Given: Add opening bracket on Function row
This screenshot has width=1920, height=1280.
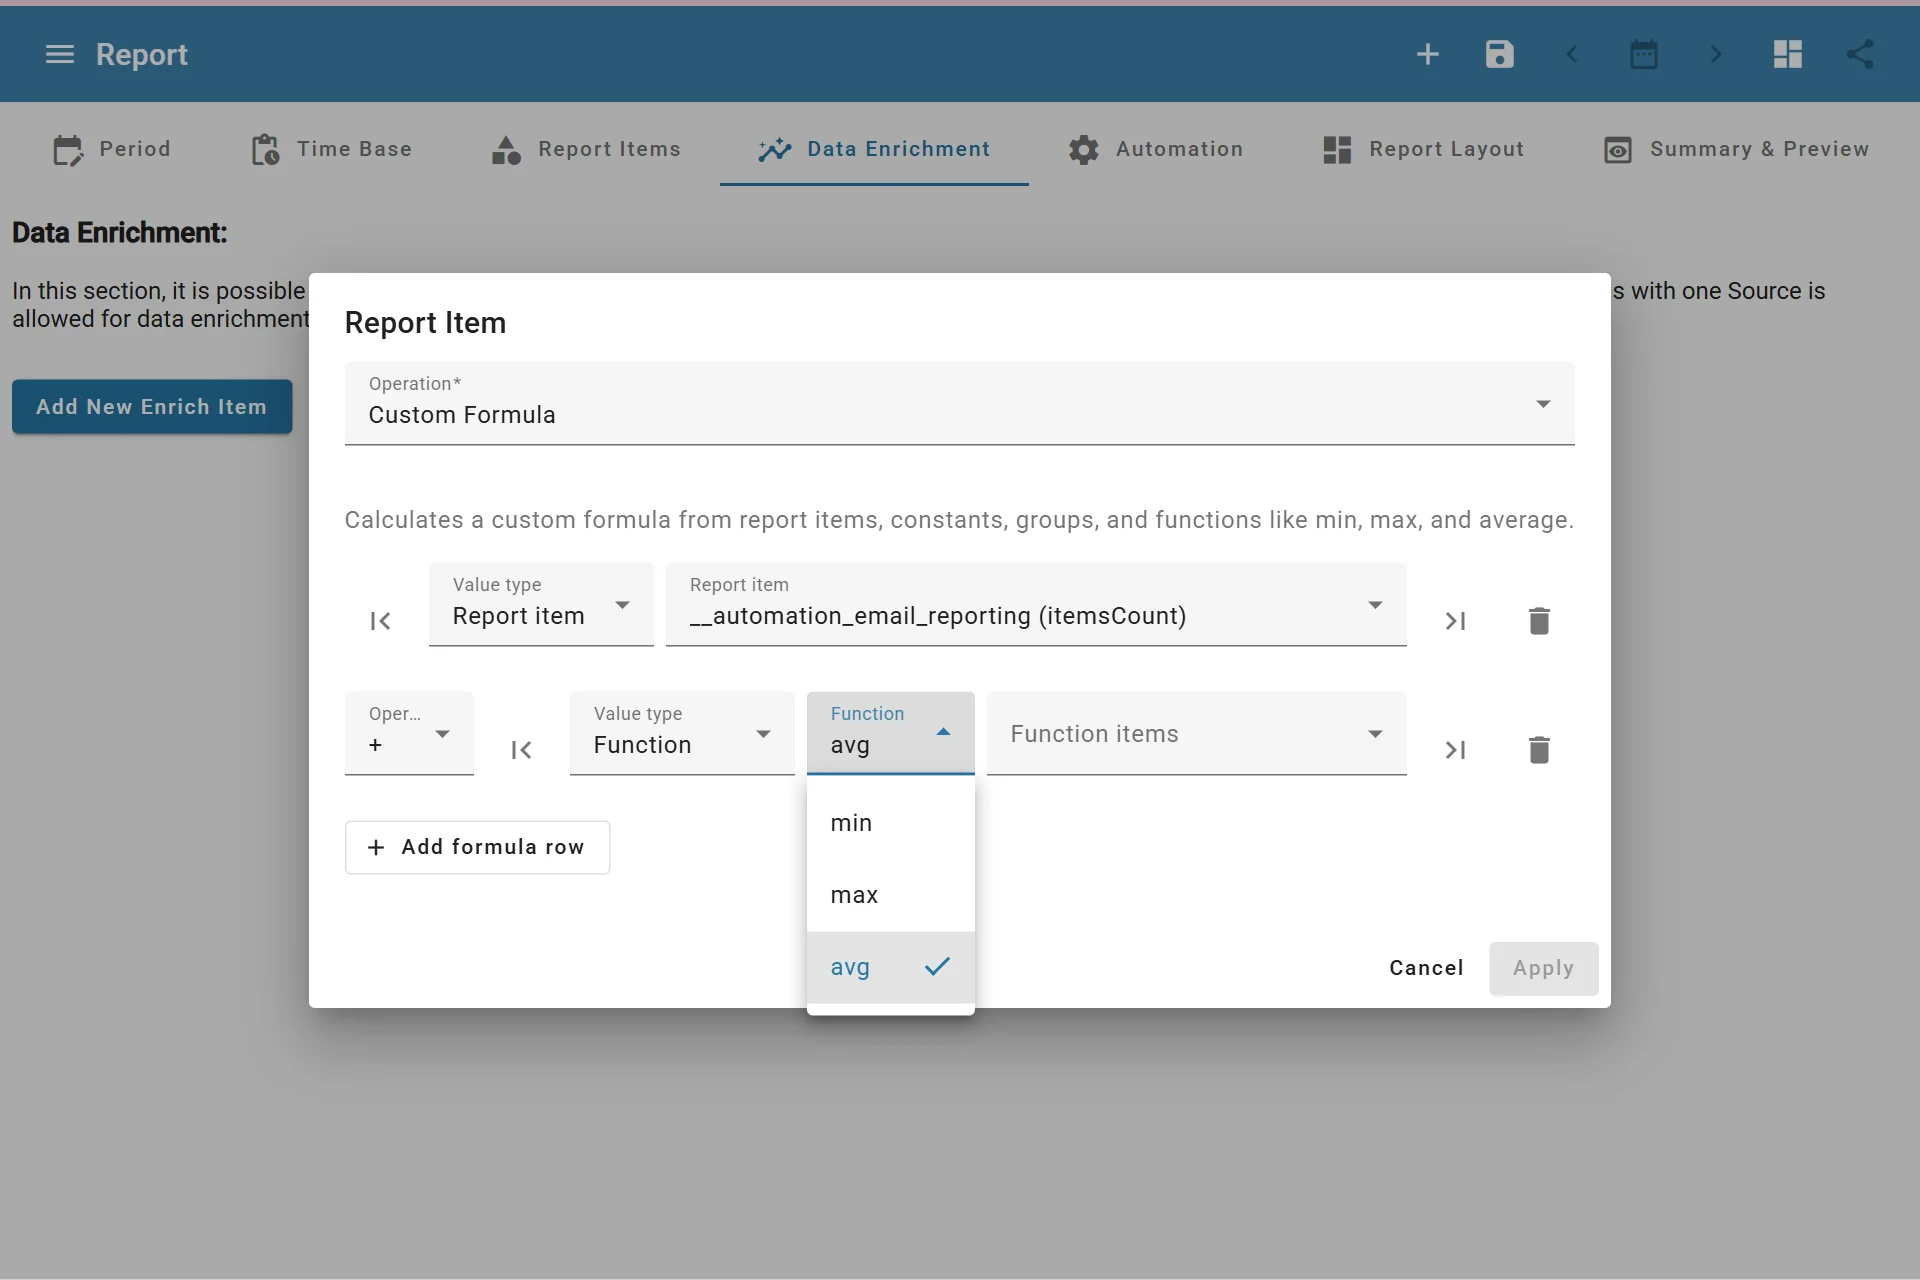Looking at the screenshot, I should pyautogui.click(x=522, y=750).
